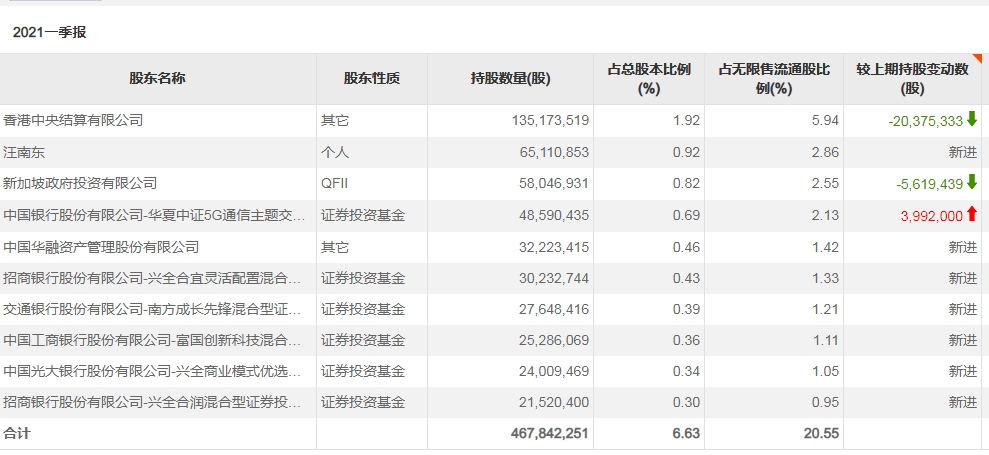Click holding value 27,648,416

click(x=554, y=309)
